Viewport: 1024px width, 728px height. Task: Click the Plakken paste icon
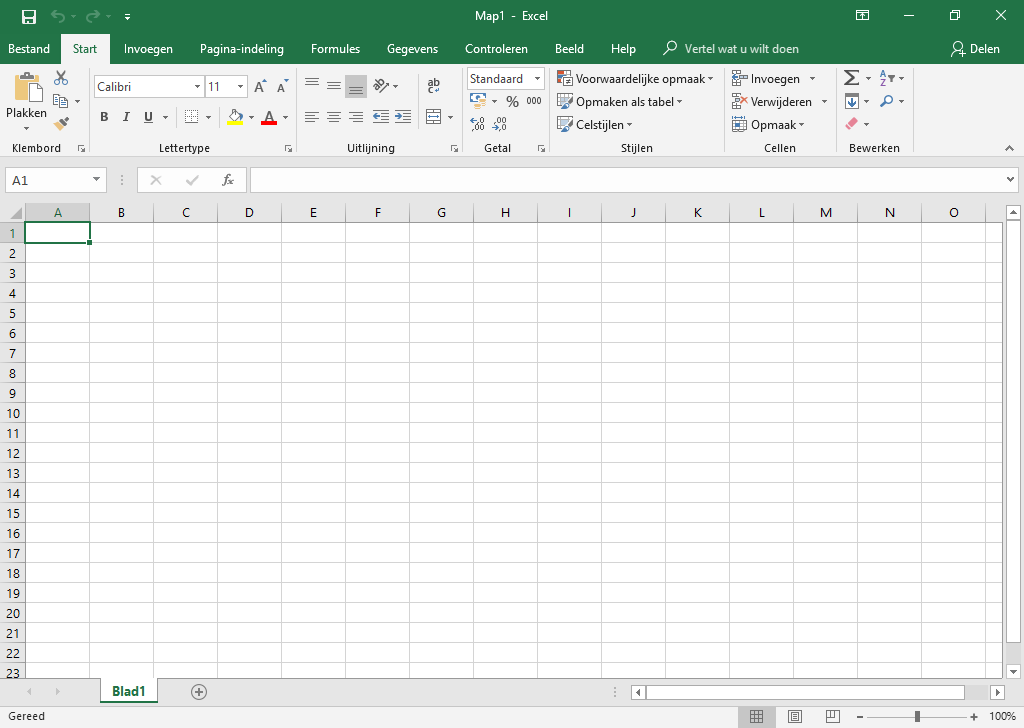click(x=27, y=87)
